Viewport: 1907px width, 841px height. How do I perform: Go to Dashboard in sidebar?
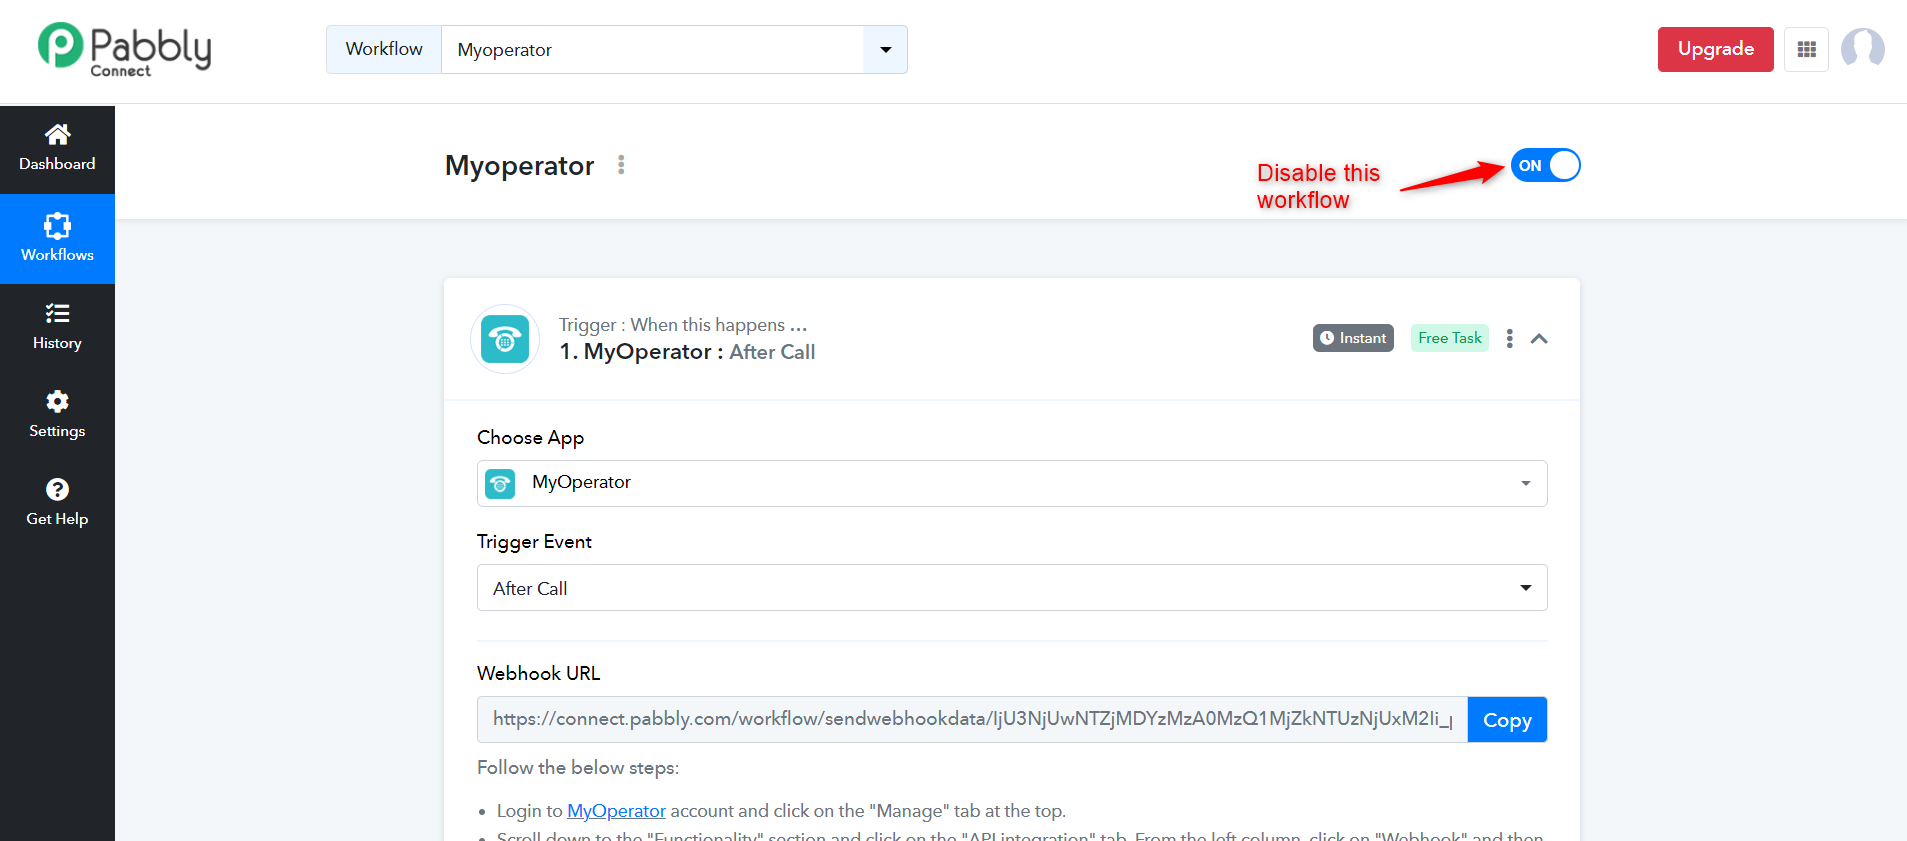(x=57, y=149)
